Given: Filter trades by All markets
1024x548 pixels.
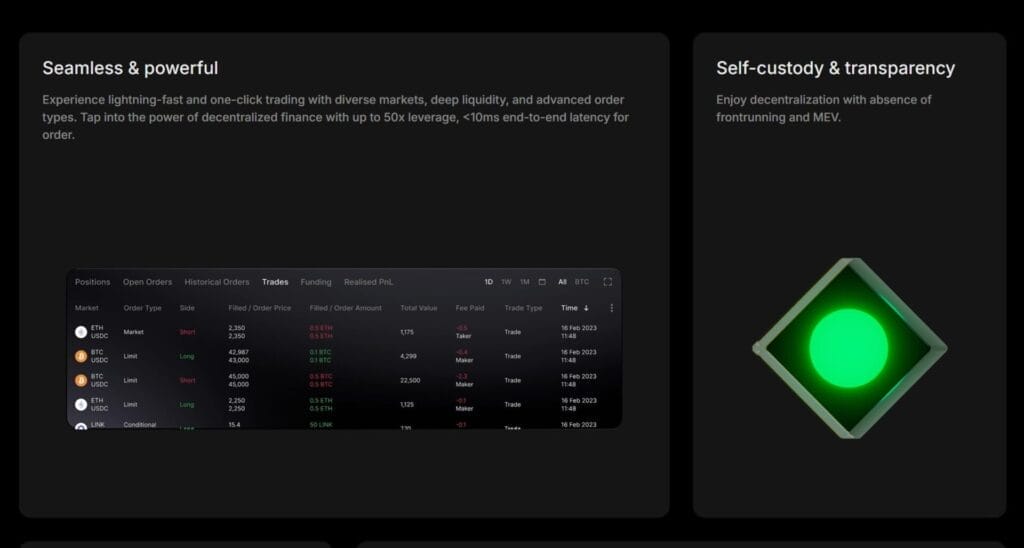Looking at the screenshot, I should coord(563,282).
